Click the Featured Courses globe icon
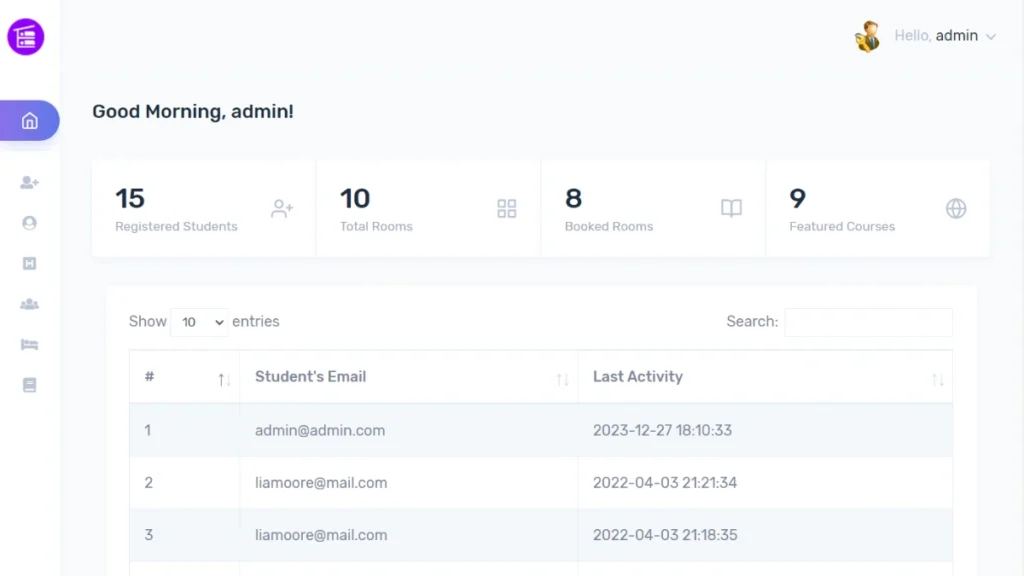This screenshot has height=576, width=1024. (956, 208)
